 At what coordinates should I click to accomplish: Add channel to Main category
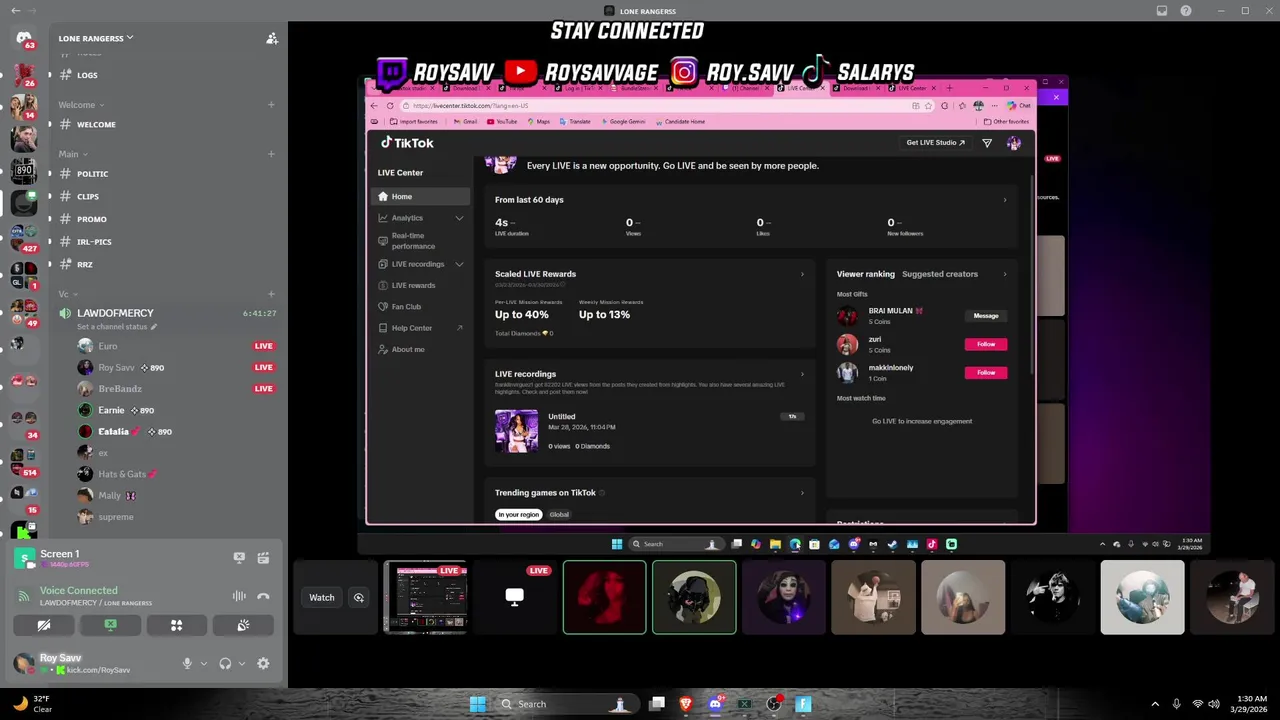click(x=271, y=154)
